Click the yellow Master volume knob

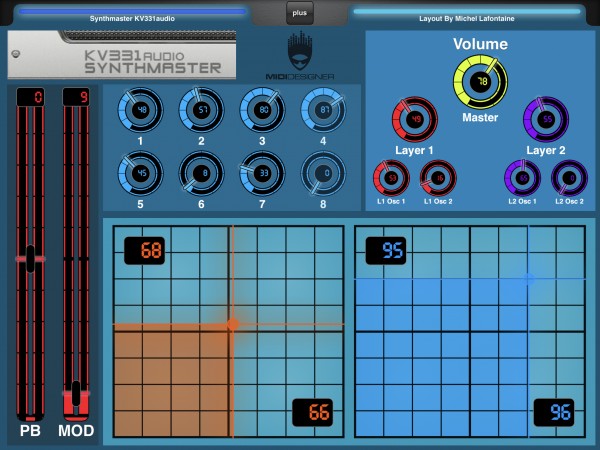pyautogui.click(x=481, y=82)
